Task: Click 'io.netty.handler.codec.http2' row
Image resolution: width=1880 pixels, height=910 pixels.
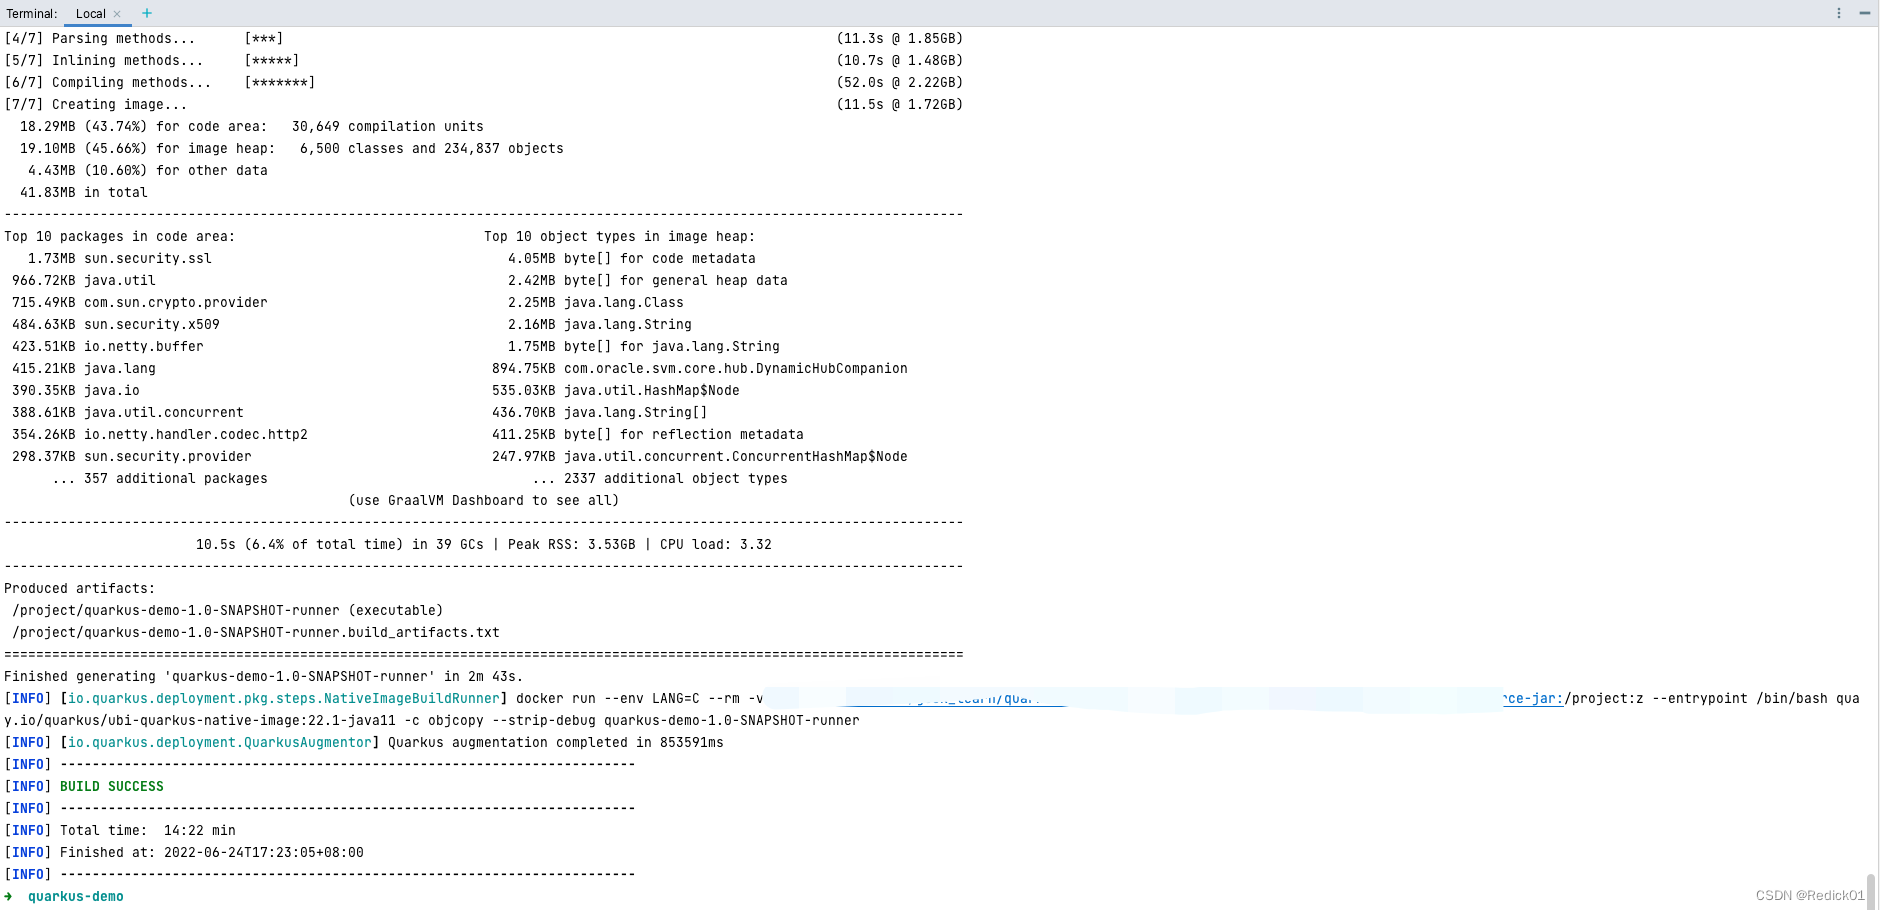Action: pyautogui.click(x=160, y=434)
